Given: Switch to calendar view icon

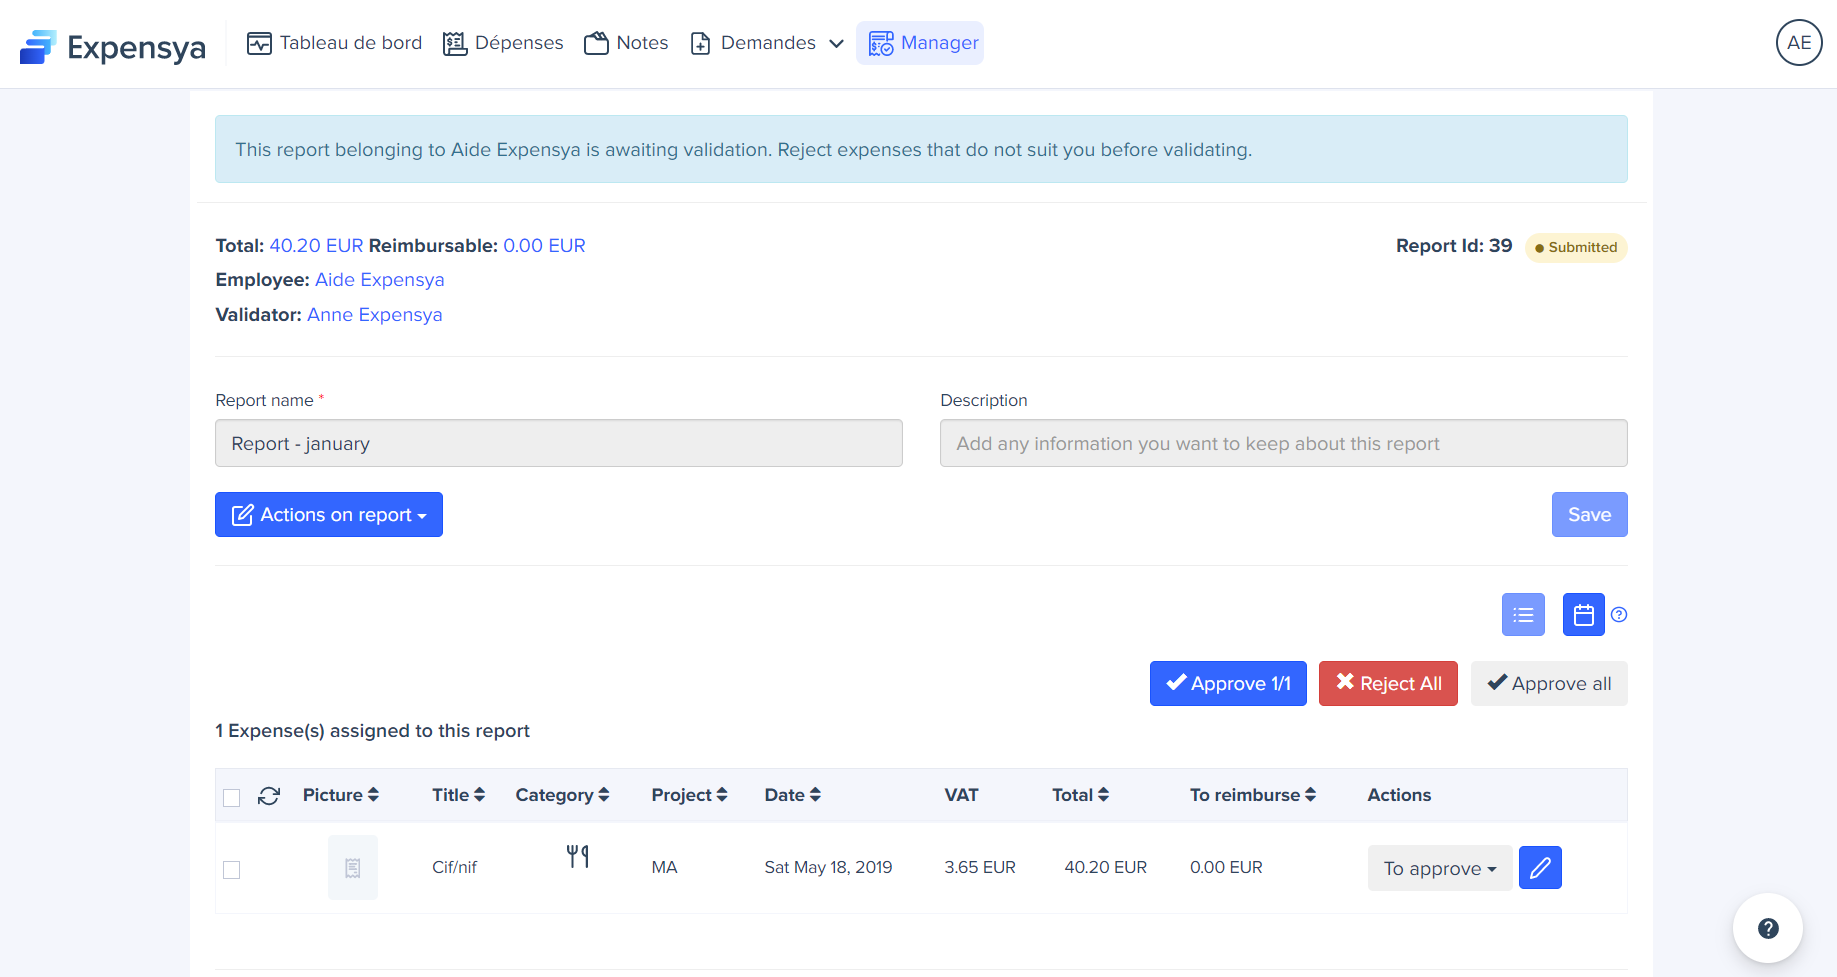Looking at the screenshot, I should tap(1583, 615).
